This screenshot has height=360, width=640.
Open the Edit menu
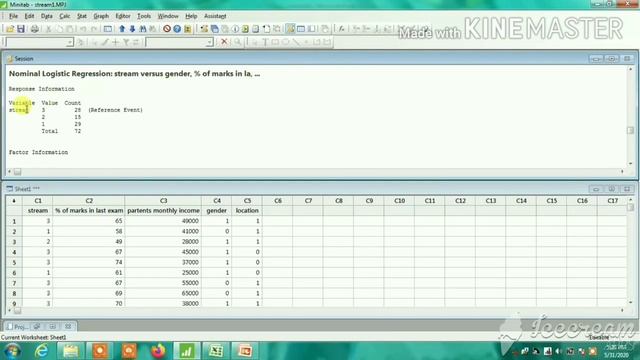click(29, 16)
